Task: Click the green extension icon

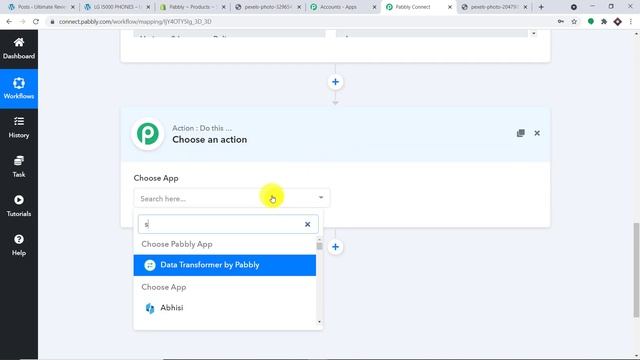Action: click(591, 22)
